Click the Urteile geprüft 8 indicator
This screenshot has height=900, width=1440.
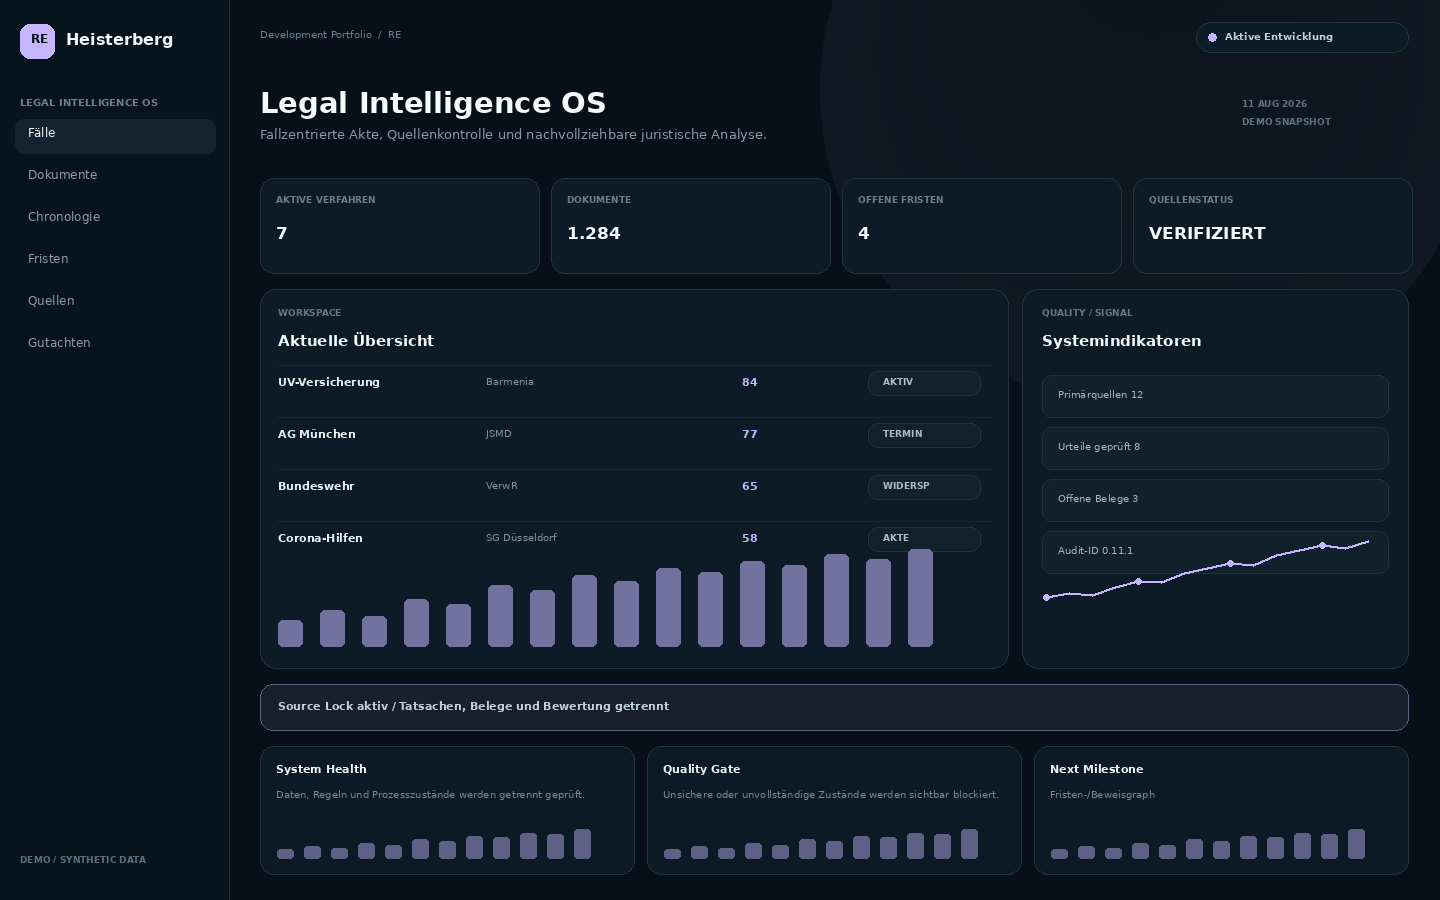(1215, 448)
